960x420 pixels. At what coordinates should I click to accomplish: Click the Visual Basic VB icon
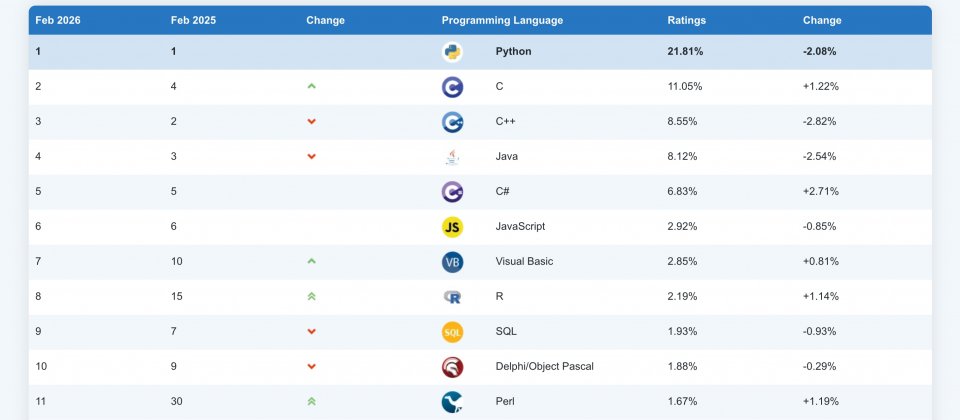tap(452, 262)
